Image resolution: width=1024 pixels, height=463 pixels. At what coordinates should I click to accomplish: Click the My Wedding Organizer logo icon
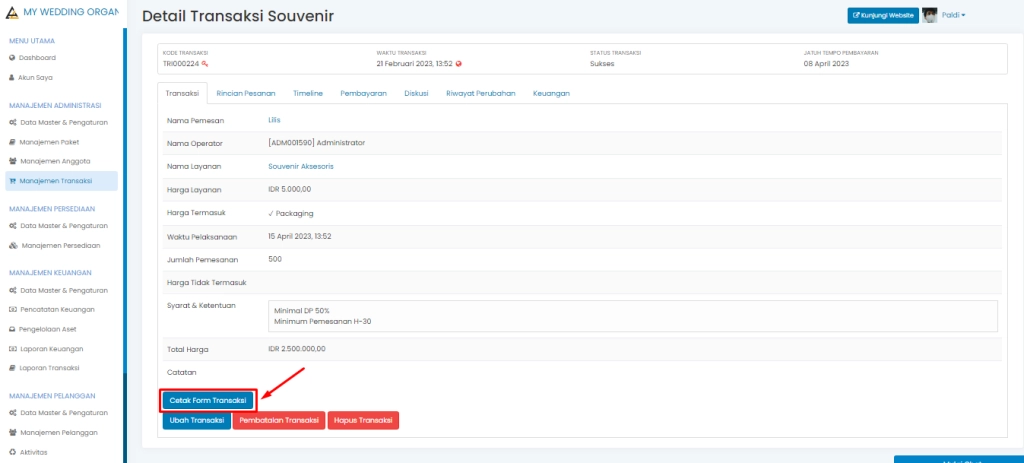pyautogui.click(x=13, y=15)
